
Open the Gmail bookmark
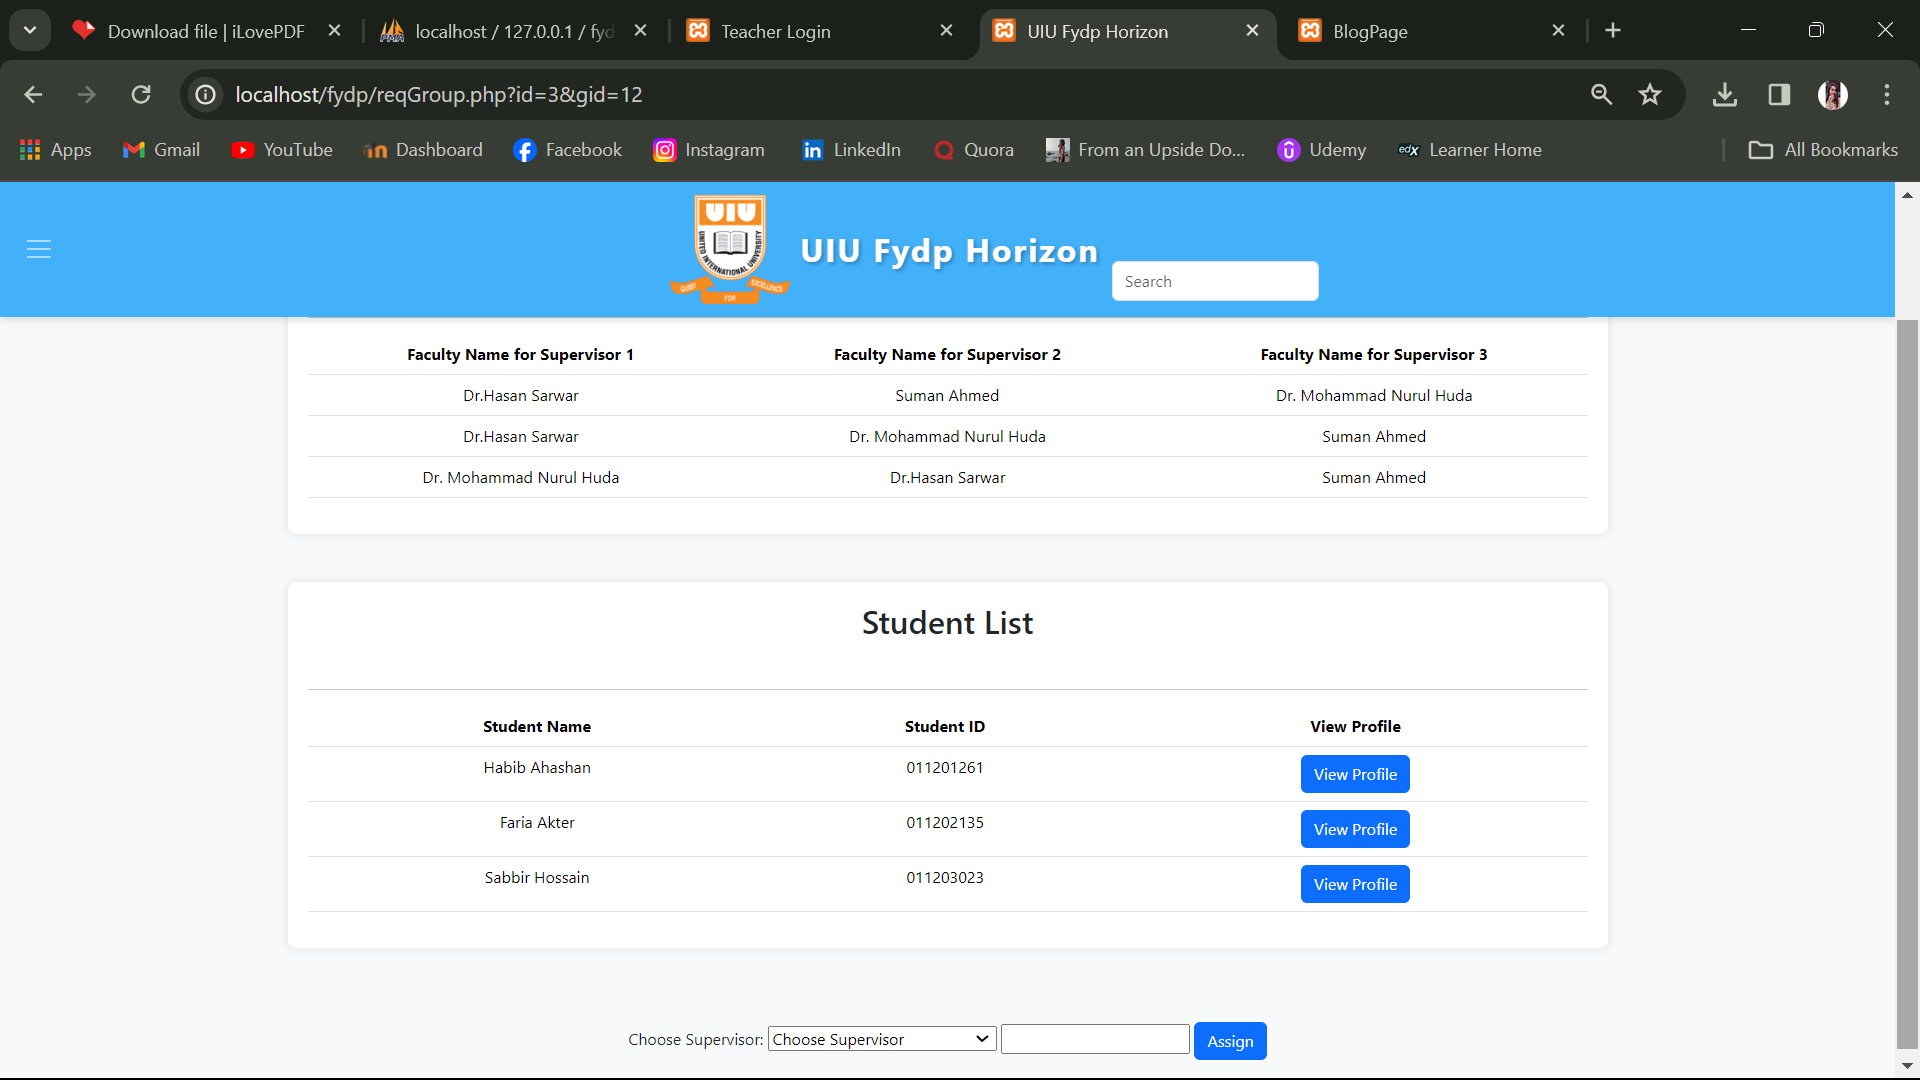pos(162,150)
